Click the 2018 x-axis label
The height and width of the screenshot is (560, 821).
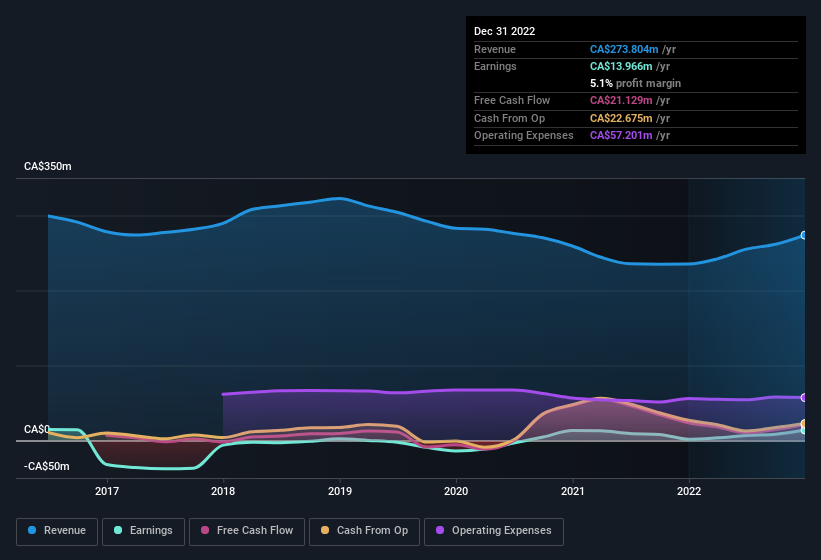223,491
